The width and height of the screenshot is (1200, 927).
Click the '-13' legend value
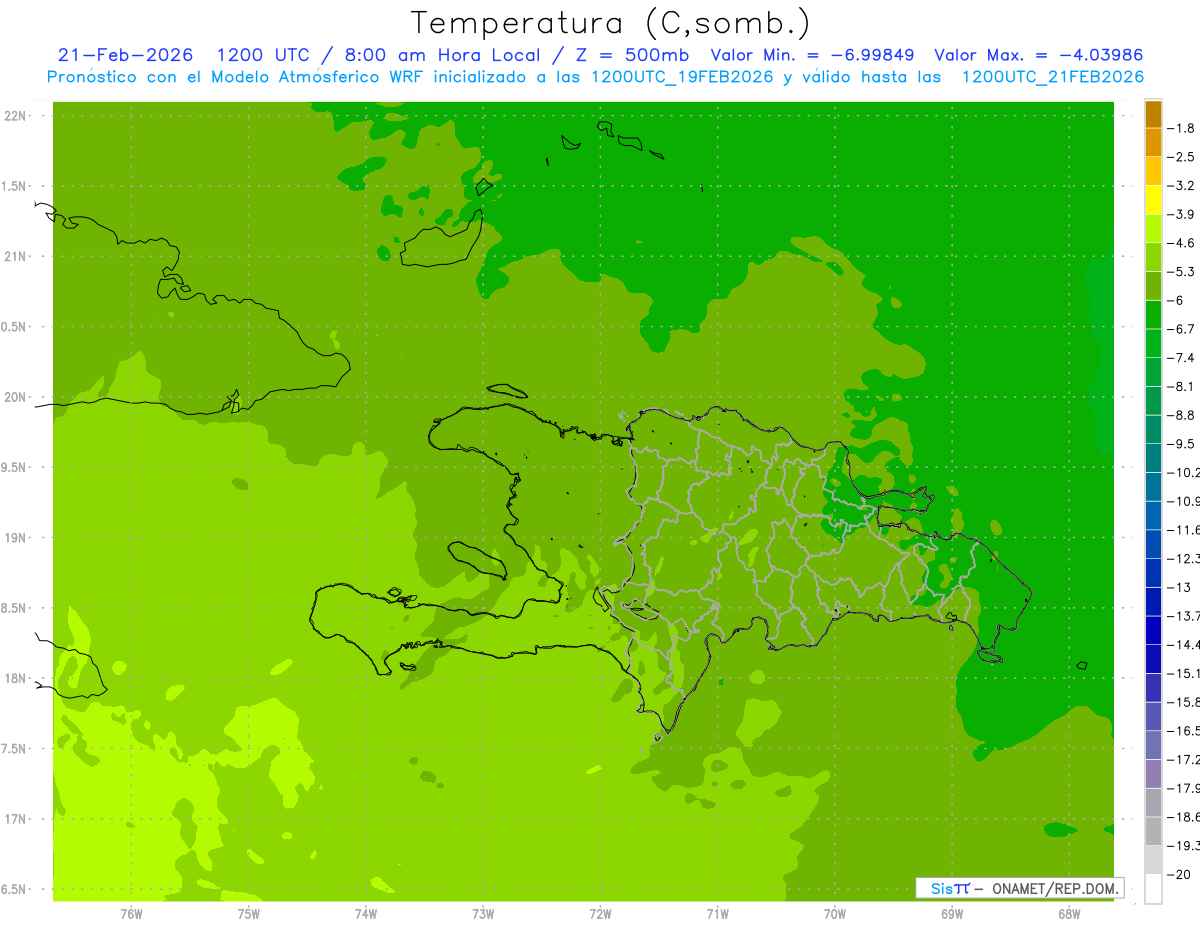click(x=1180, y=587)
